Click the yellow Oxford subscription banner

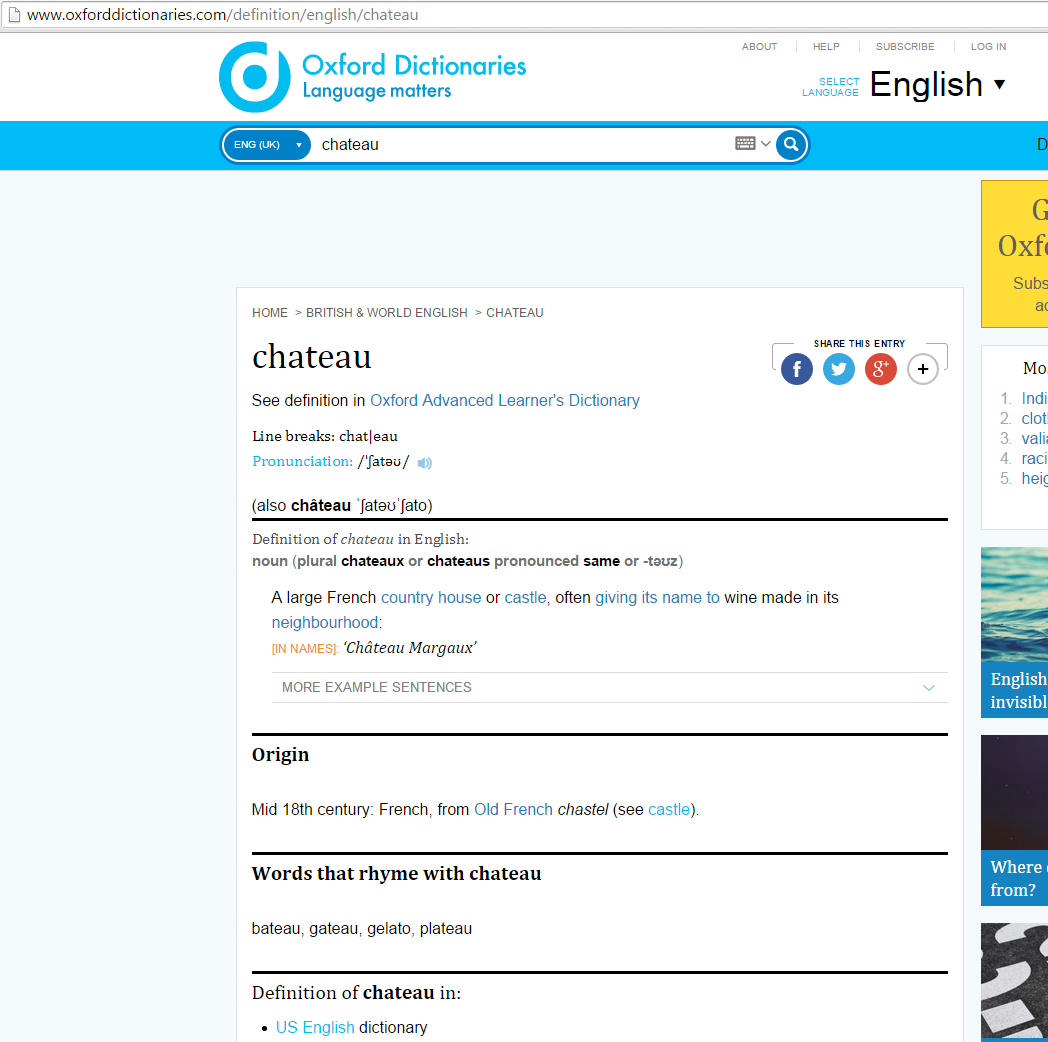tap(1015, 254)
